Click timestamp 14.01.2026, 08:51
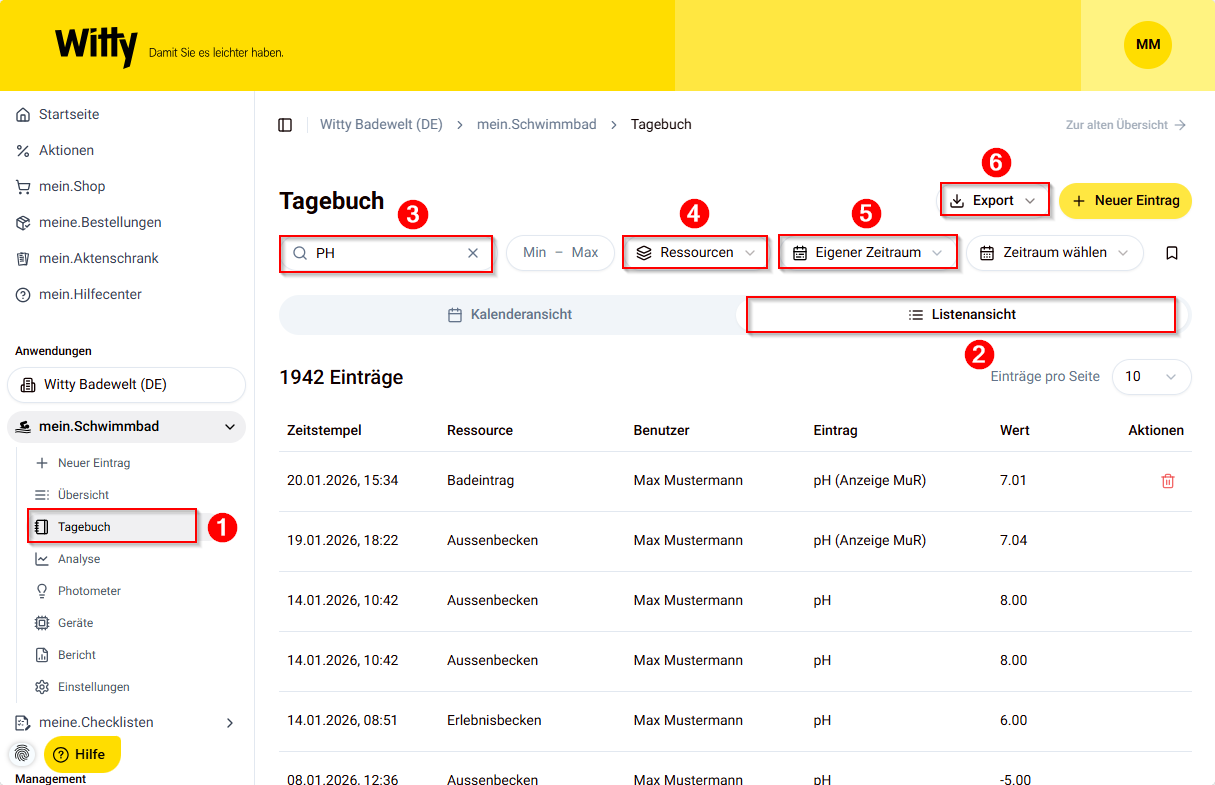The width and height of the screenshot is (1215, 785). point(343,721)
